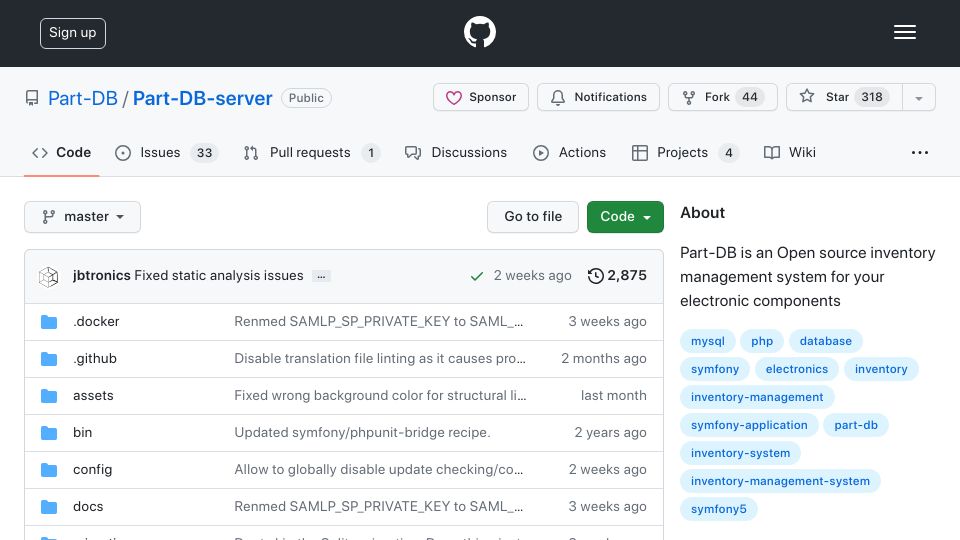The width and height of the screenshot is (960, 540).
Task: Select the inventory topic tag
Action: click(x=881, y=369)
